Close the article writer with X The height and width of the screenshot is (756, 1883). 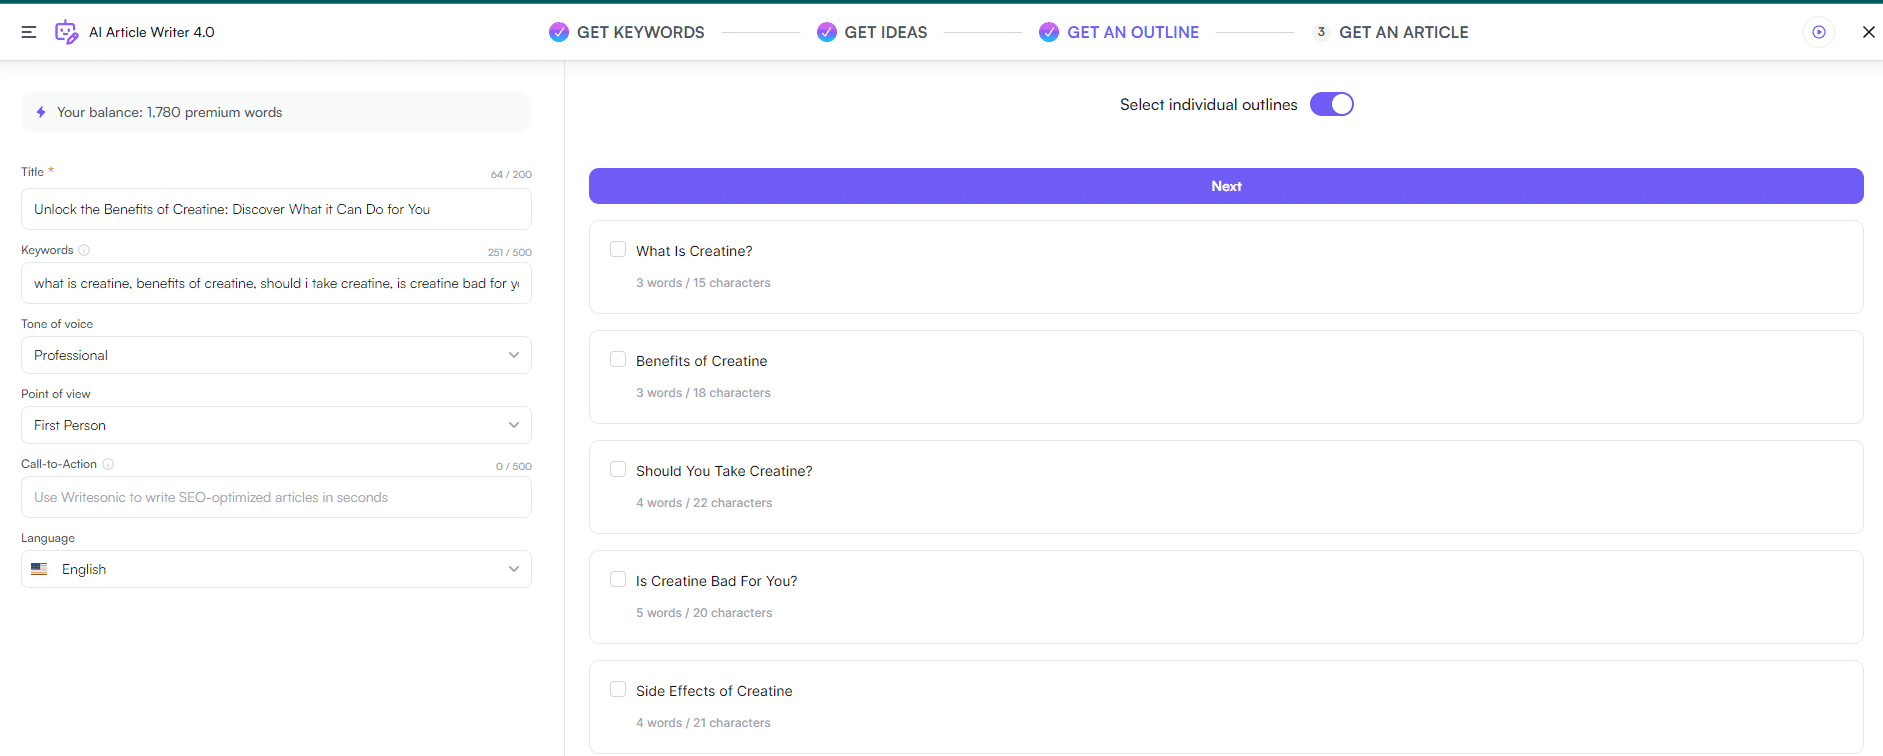click(1868, 32)
